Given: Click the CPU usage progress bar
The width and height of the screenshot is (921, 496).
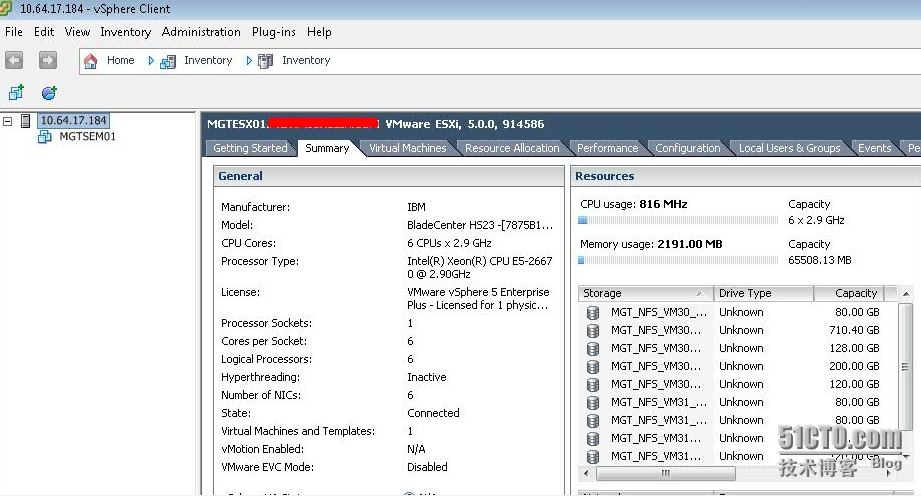Looking at the screenshot, I should click(678, 220).
